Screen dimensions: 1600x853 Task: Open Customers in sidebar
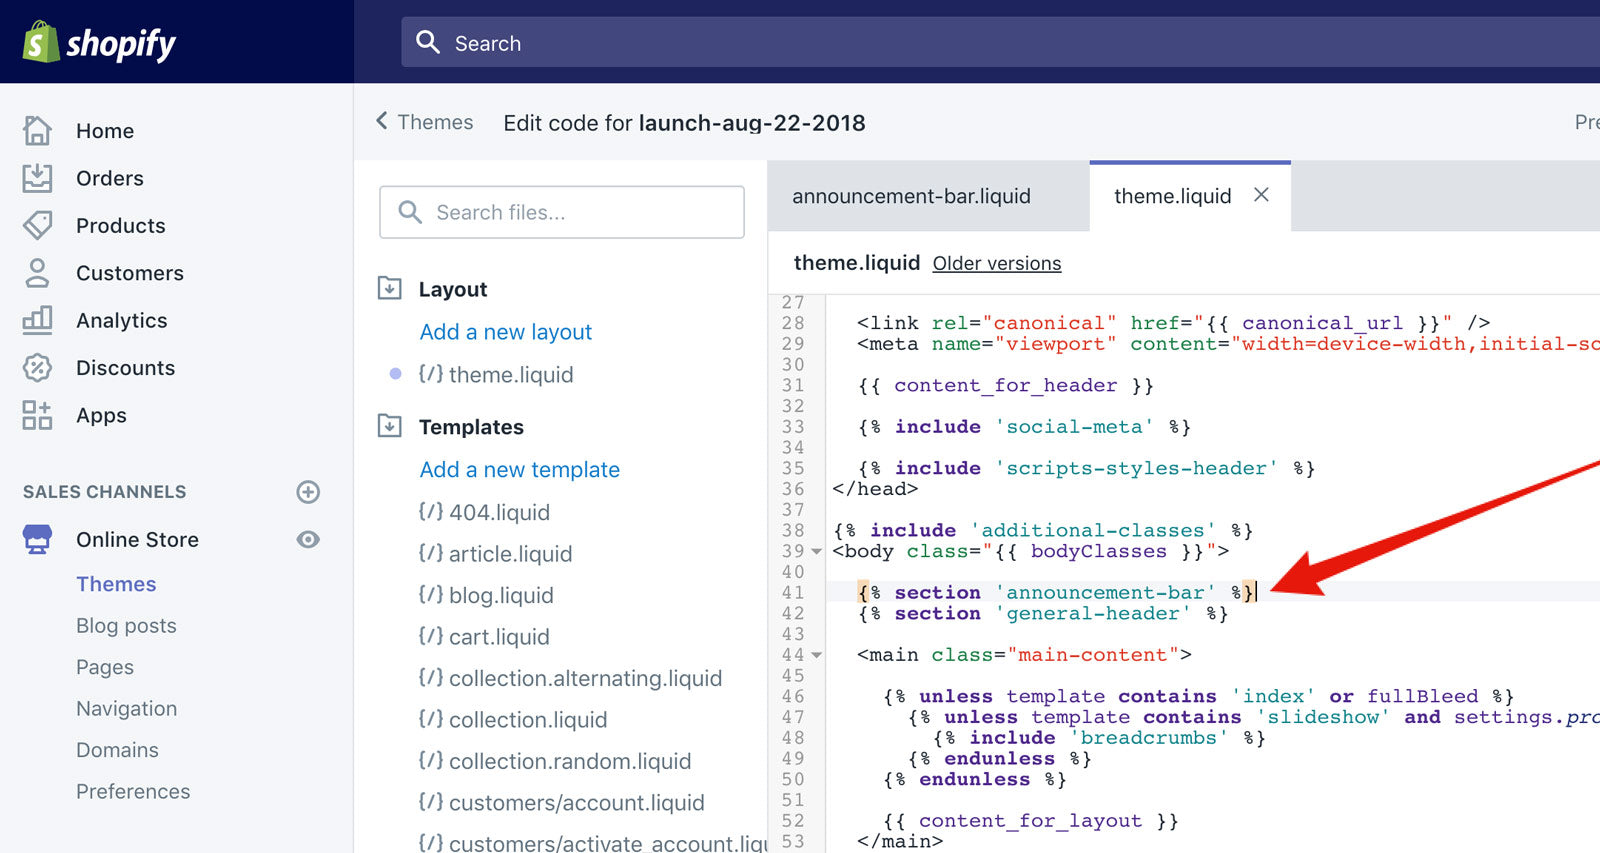point(130,273)
